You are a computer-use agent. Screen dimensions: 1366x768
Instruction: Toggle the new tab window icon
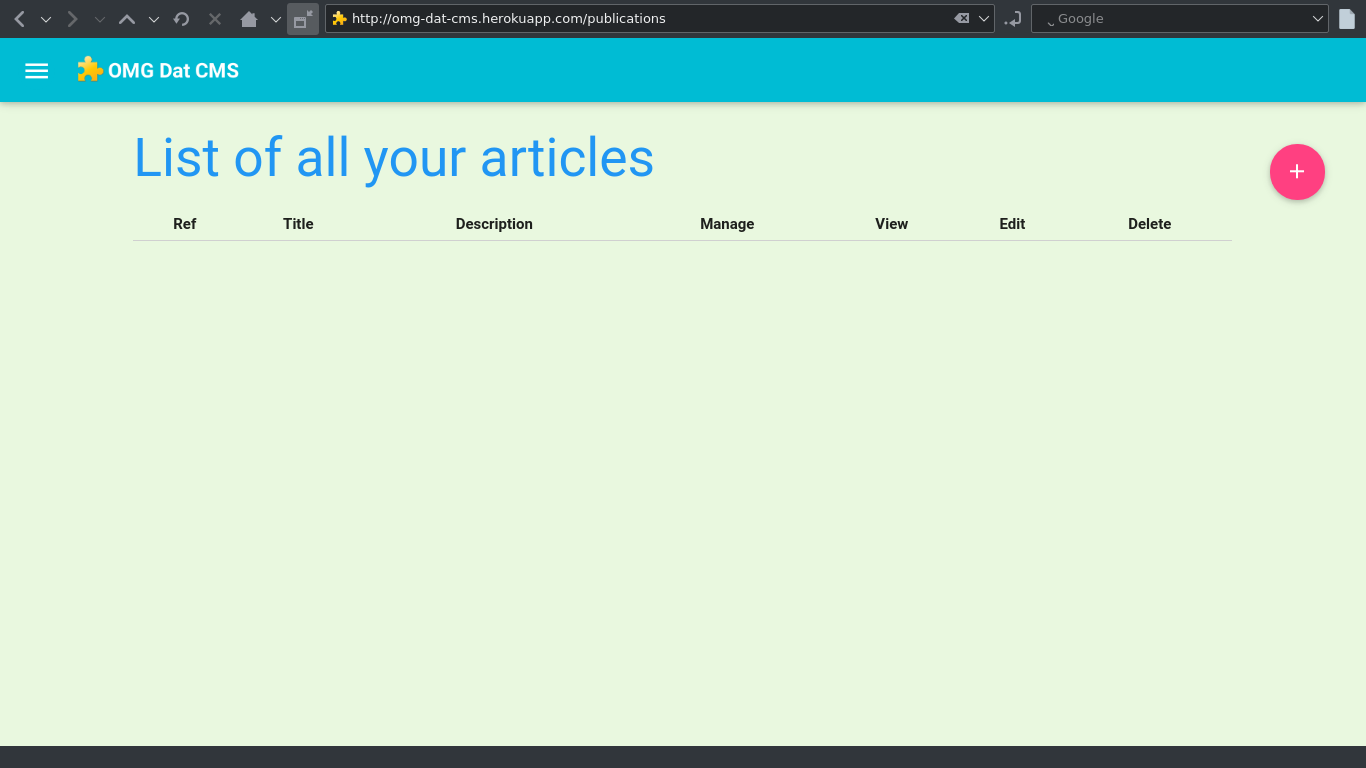303,19
